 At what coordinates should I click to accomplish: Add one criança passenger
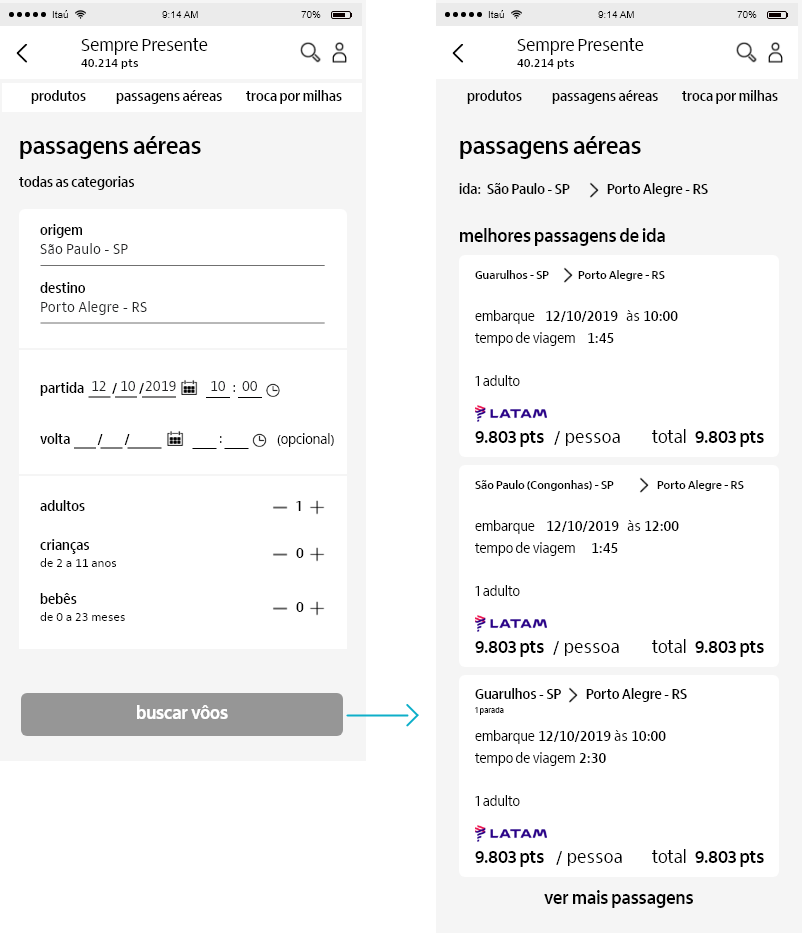[x=317, y=554]
